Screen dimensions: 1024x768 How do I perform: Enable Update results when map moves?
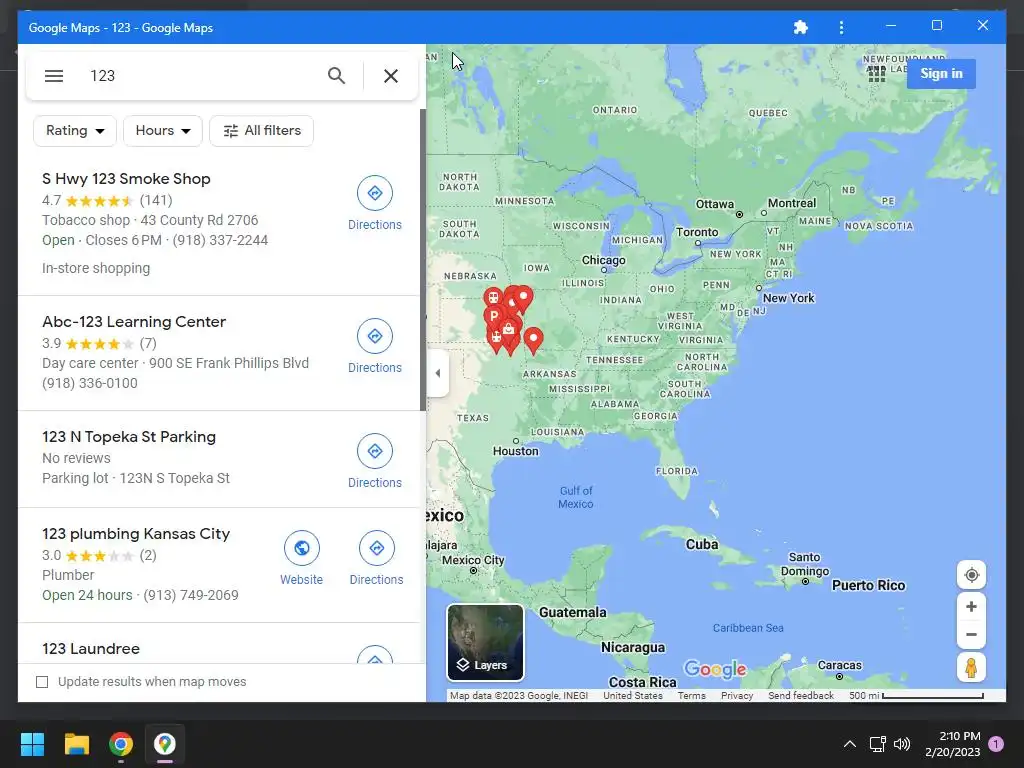(x=42, y=682)
